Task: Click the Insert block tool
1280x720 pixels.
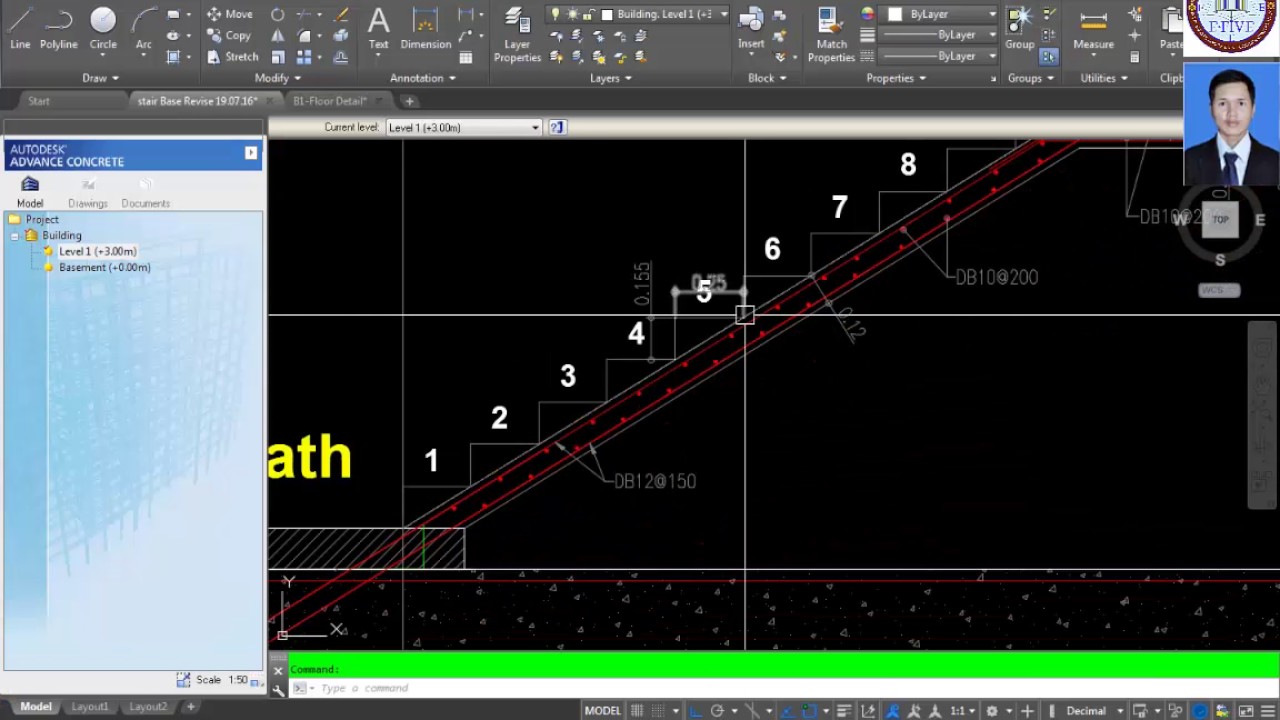Action: (751, 28)
